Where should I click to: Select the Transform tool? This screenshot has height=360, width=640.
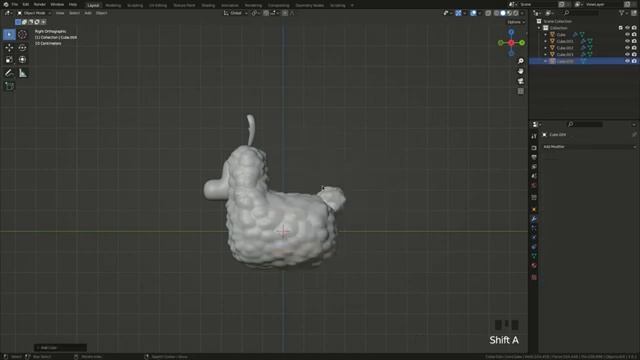(22, 60)
